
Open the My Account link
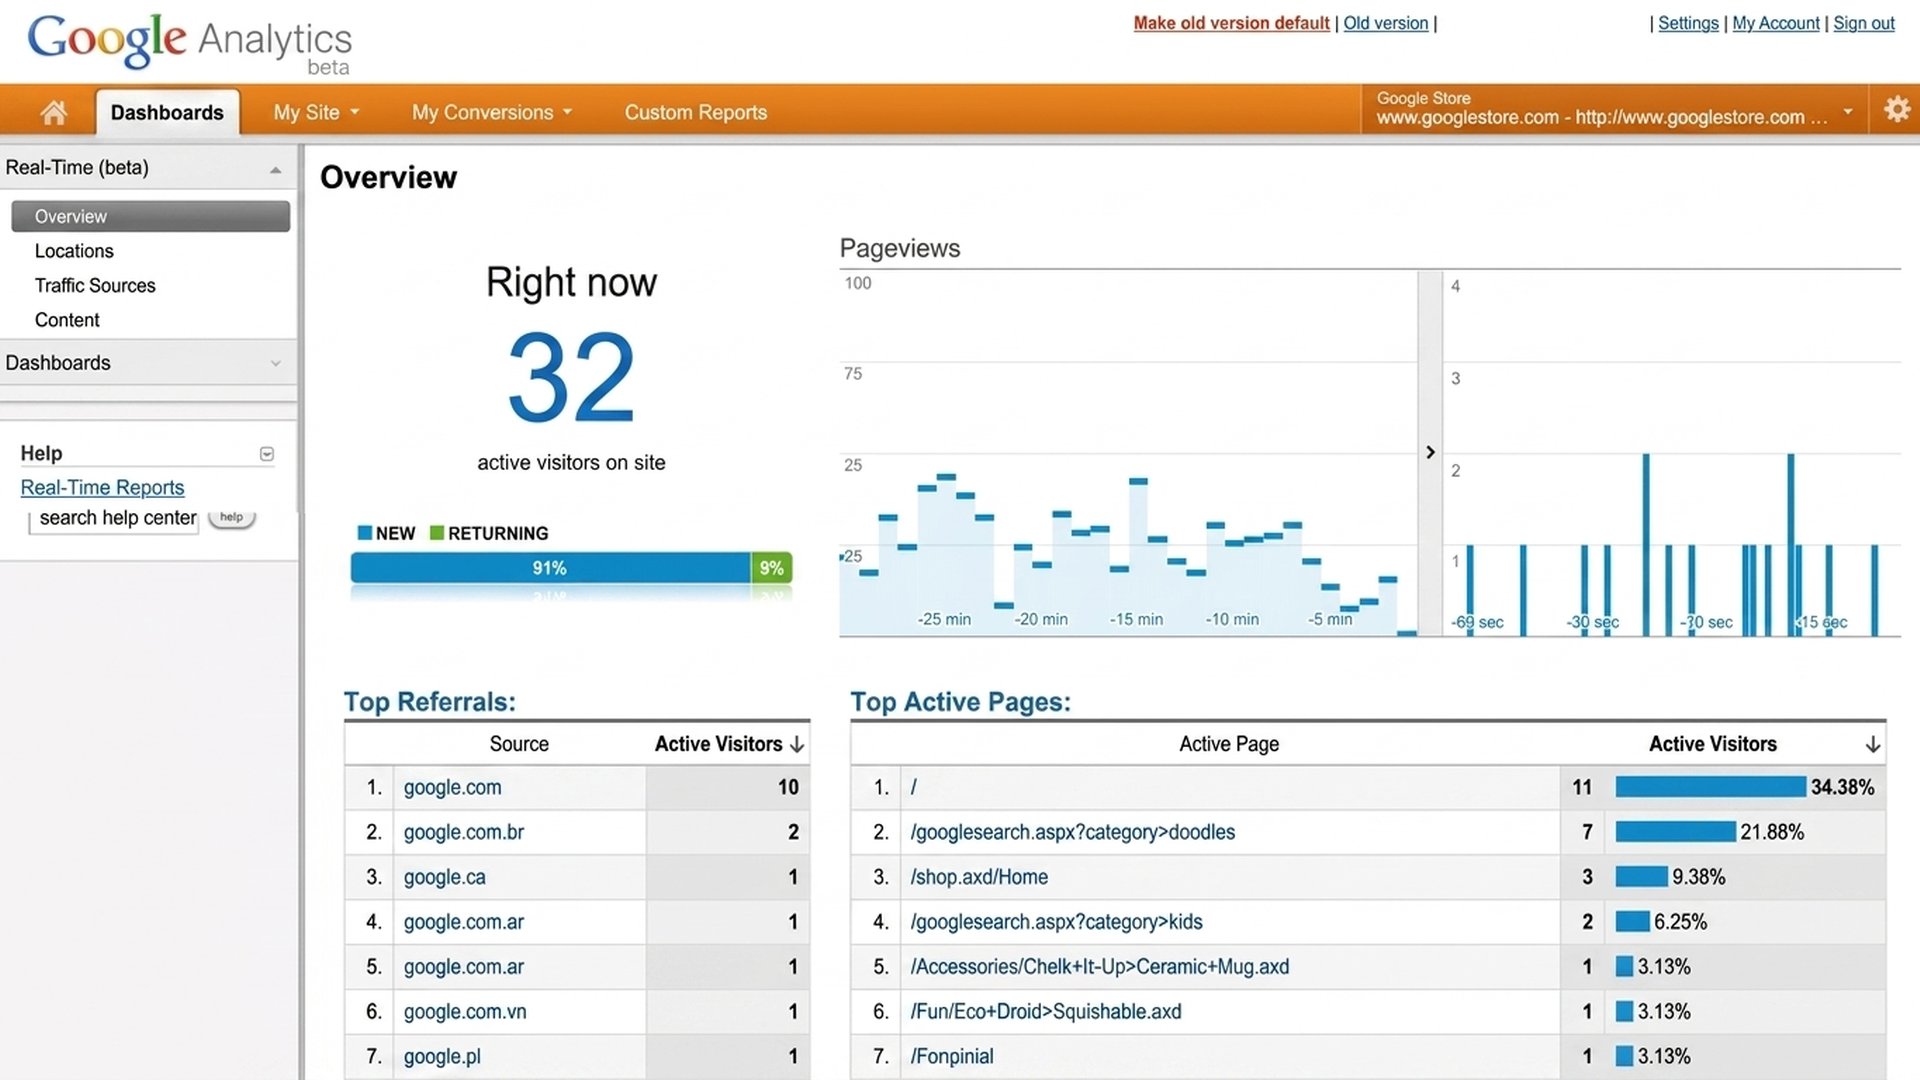click(x=1776, y=23)
